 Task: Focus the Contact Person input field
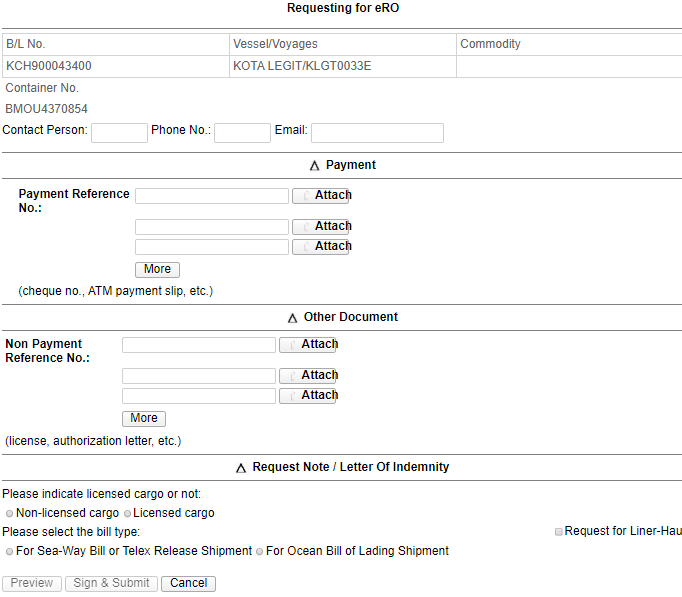coord(119,133)
